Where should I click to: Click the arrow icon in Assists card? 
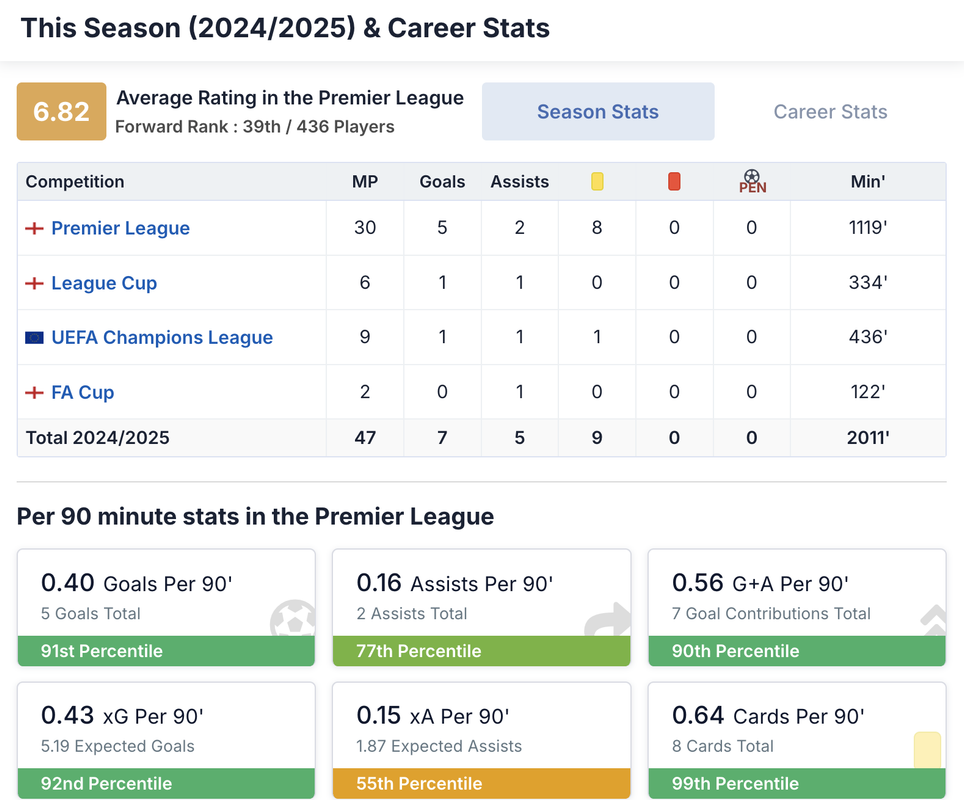coord(608,620)
